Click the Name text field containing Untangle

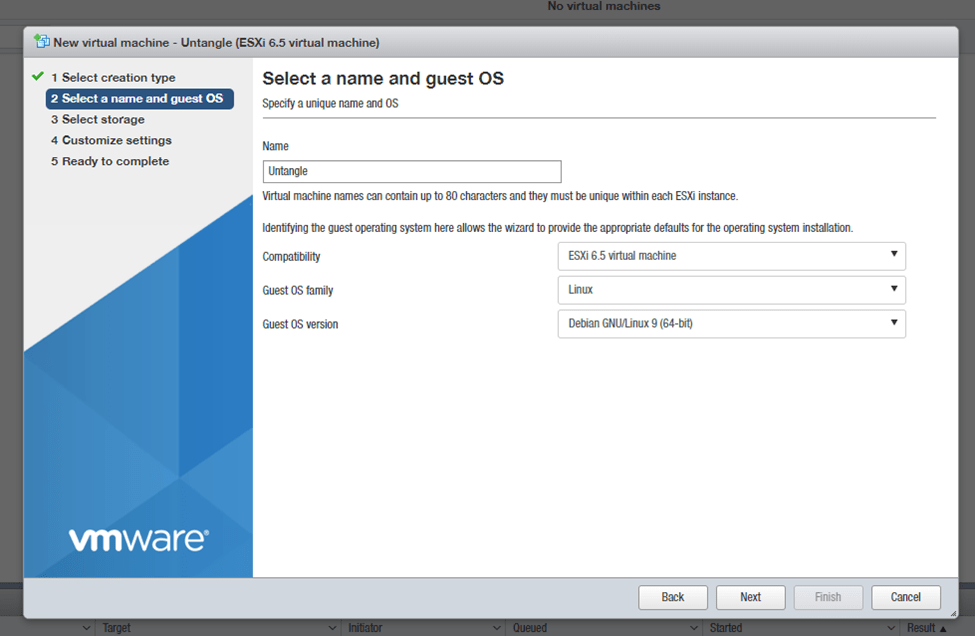[412, 172]
